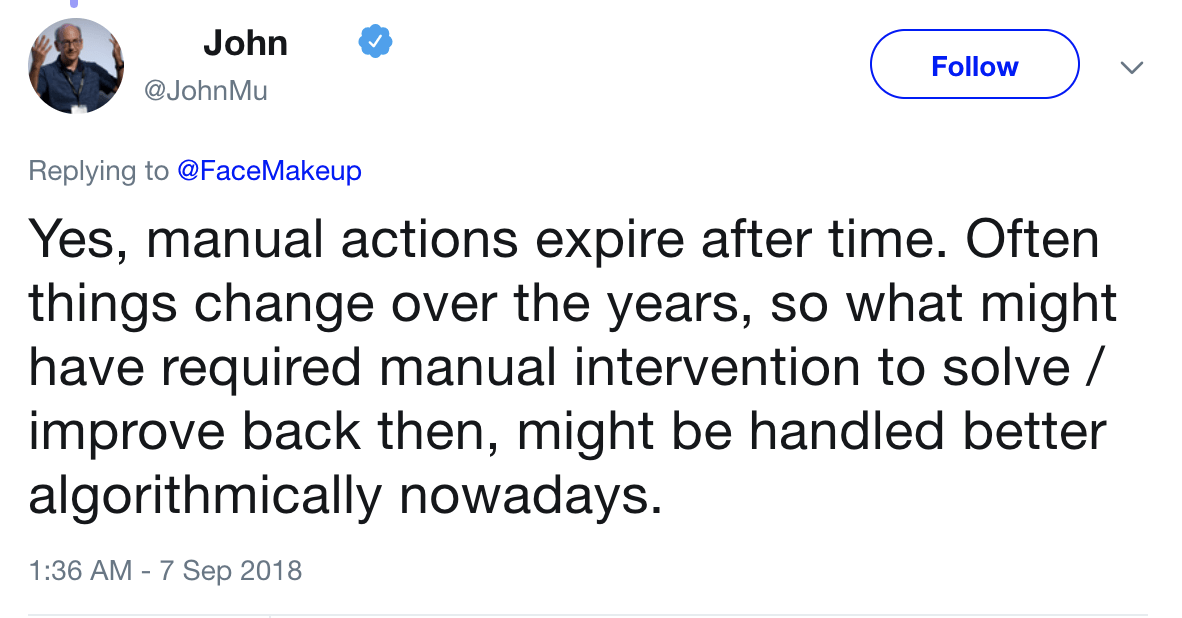Click the Twitter verification checkmark icon
The height and width of the screenshot is (618, 1182).
click(x=375, y=42)
